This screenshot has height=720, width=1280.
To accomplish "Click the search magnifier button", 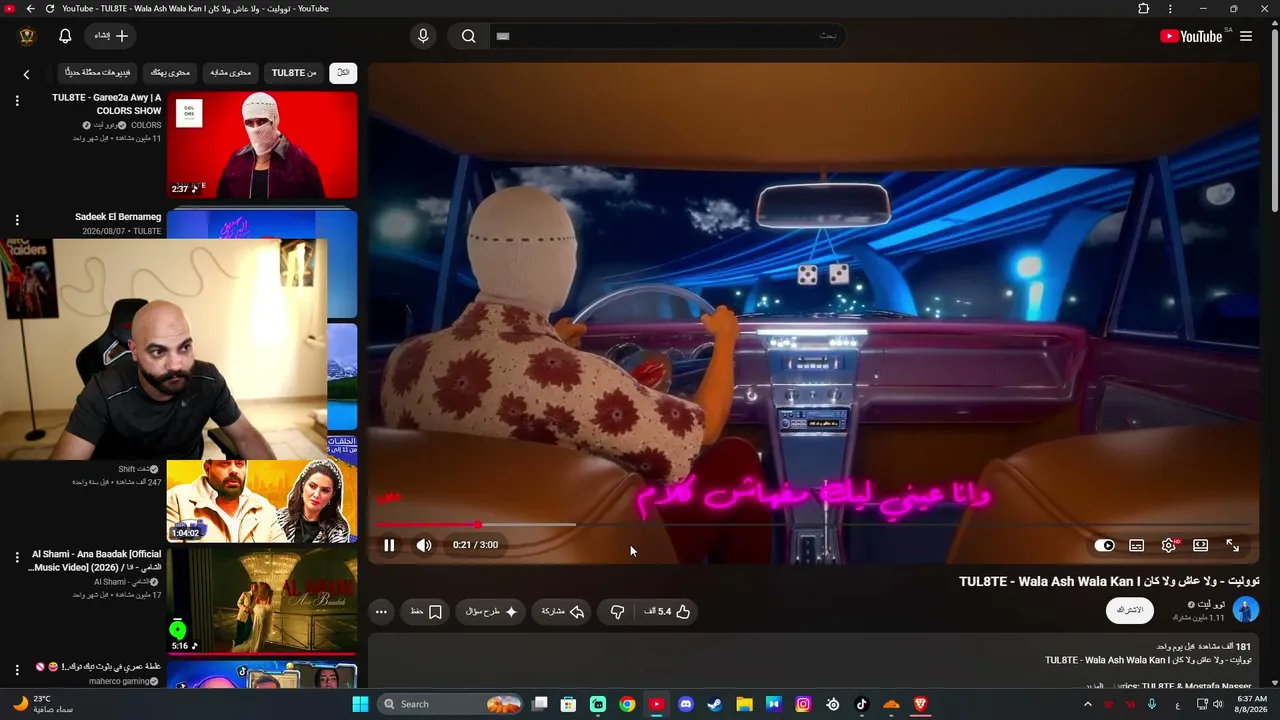I will click(x=468, y=36).
